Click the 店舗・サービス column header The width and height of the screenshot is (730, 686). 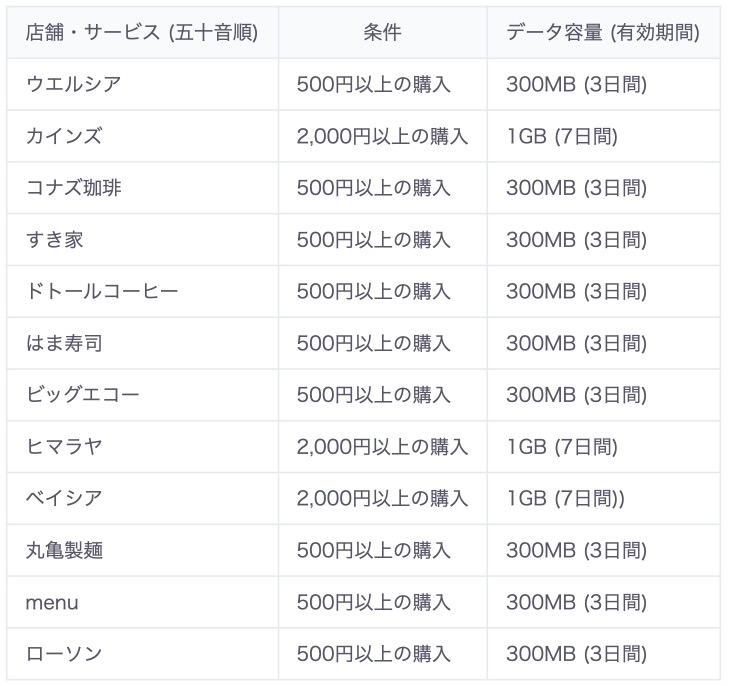(142, 32)
